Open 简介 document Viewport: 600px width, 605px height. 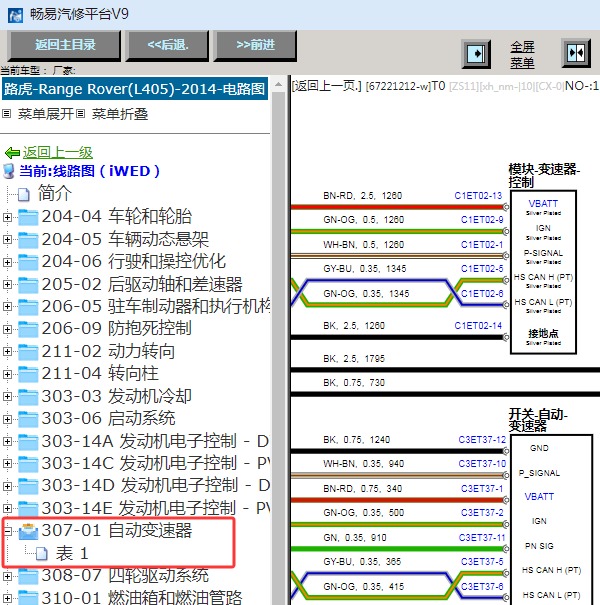54,193
